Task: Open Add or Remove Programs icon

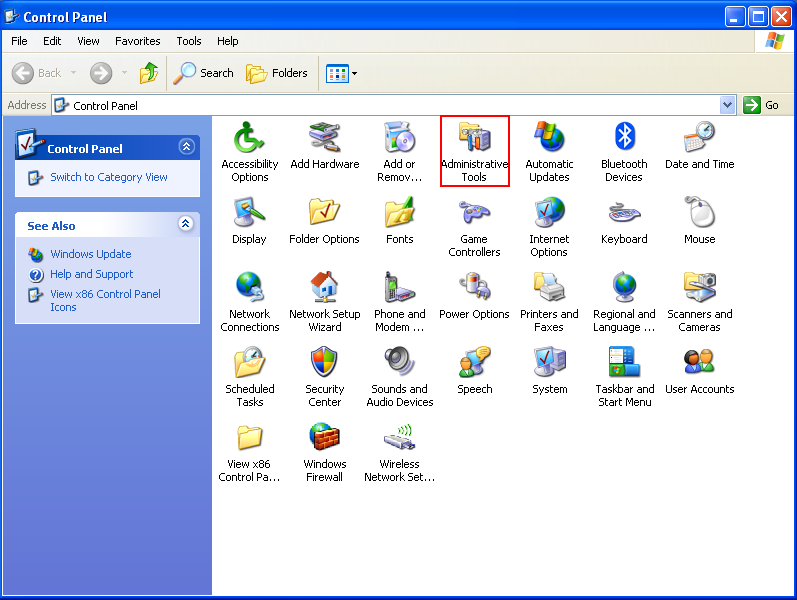Action: click(x=400, y=152)
